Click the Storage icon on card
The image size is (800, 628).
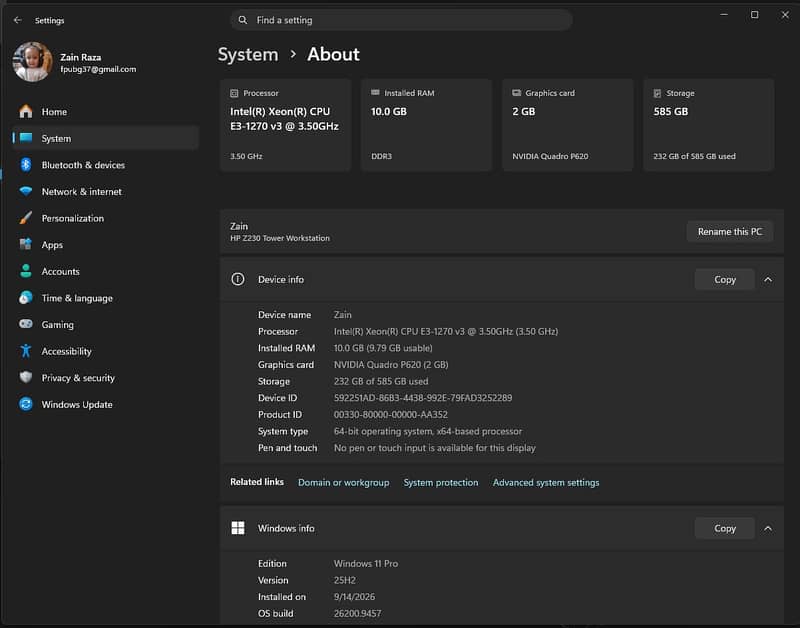[657, 93]
